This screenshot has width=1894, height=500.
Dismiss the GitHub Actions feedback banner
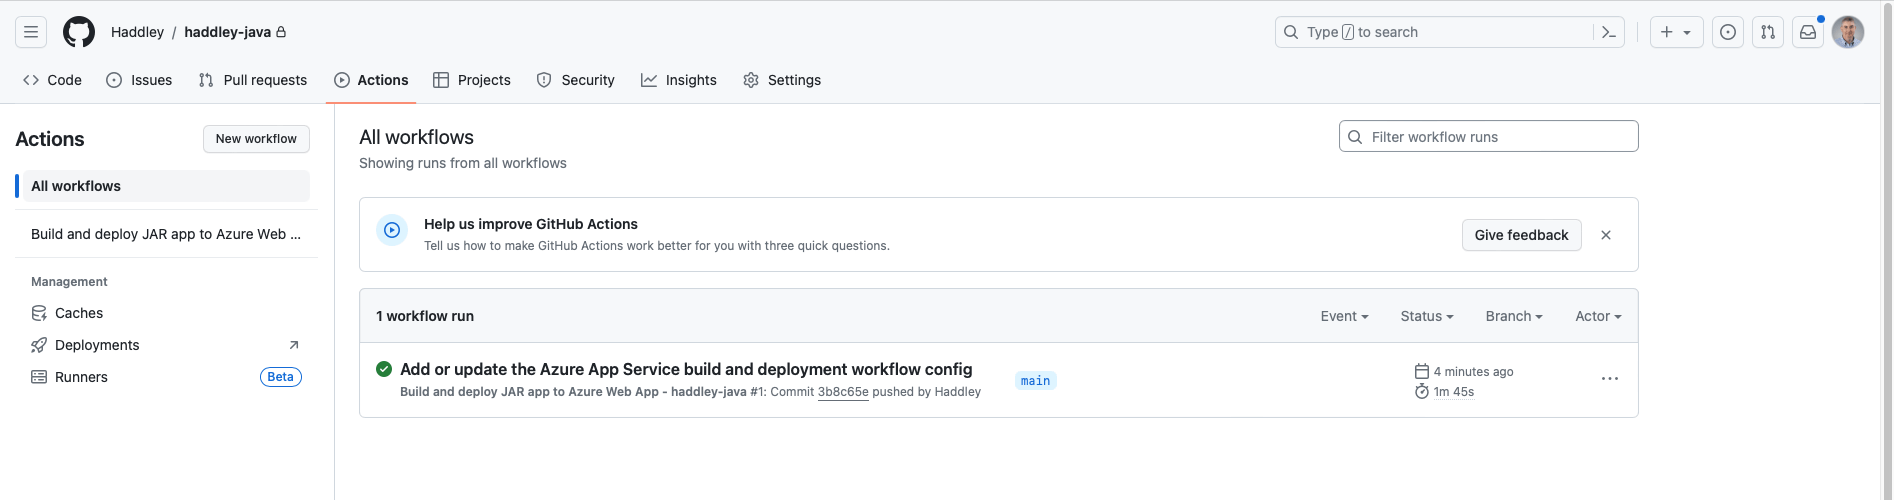[1606, 235]
